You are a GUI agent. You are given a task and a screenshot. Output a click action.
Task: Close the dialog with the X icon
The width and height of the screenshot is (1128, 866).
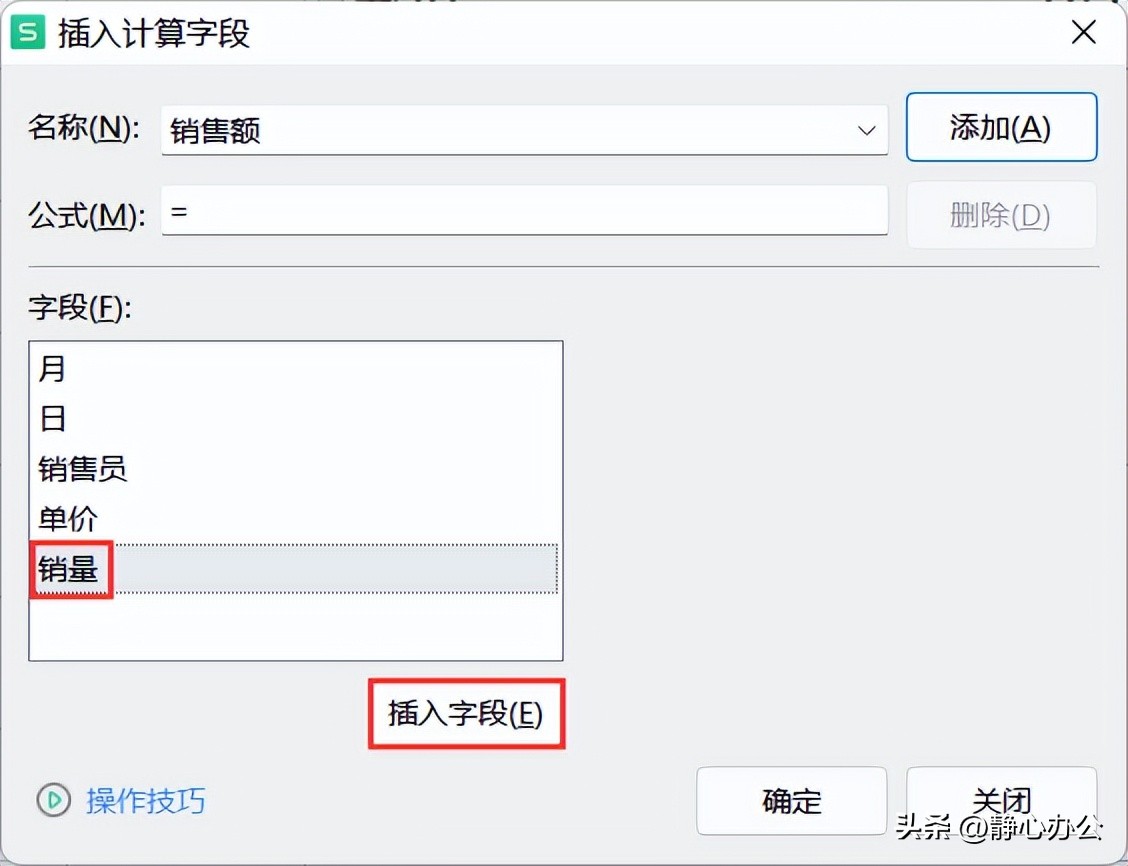(x=1083, y=32)
